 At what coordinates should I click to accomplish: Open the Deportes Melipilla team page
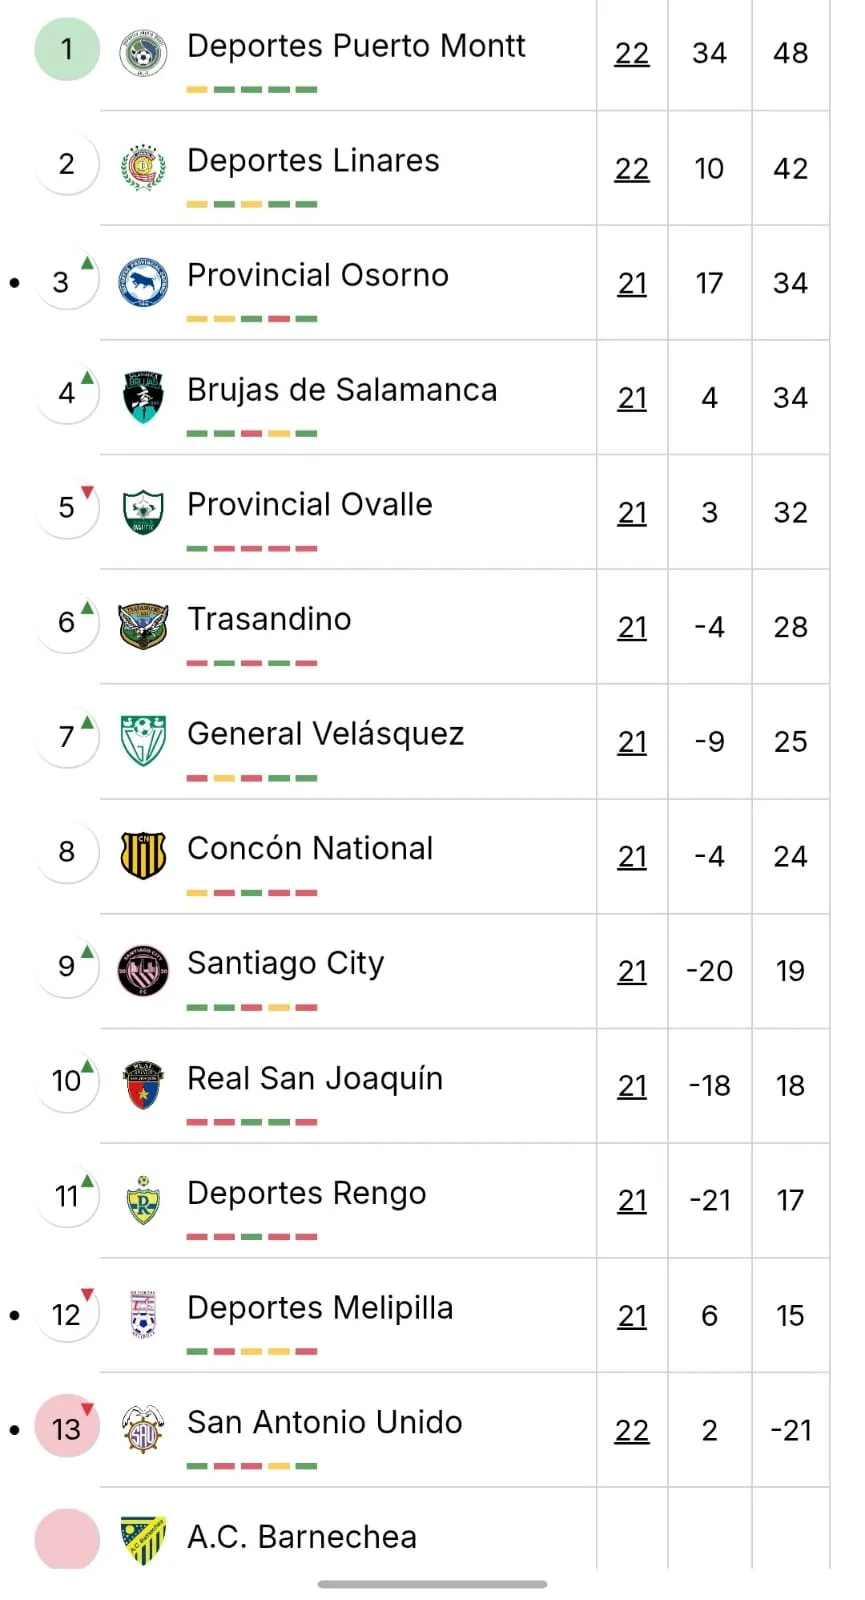pyautogui.click(x=320, y=1308)
